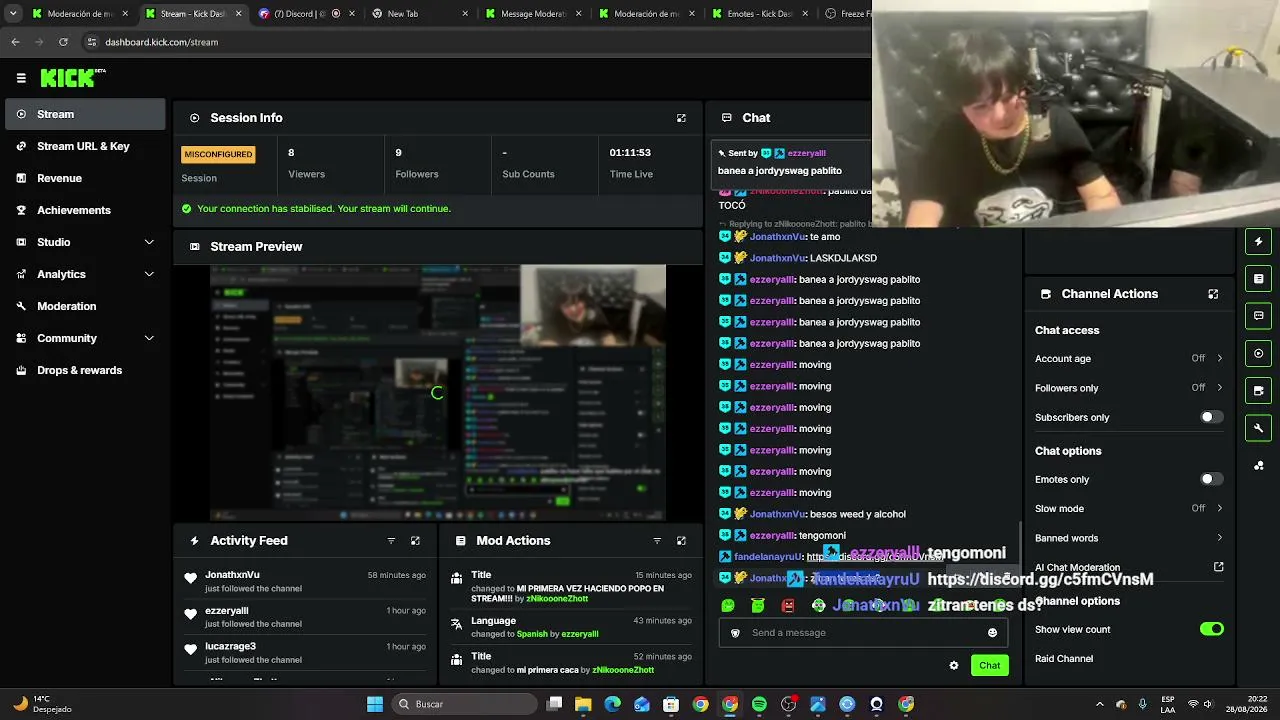Viewport: 1280px width, 720px height.
Task: Open Slow mode options chevron
Action: [x=1219, y=508]
